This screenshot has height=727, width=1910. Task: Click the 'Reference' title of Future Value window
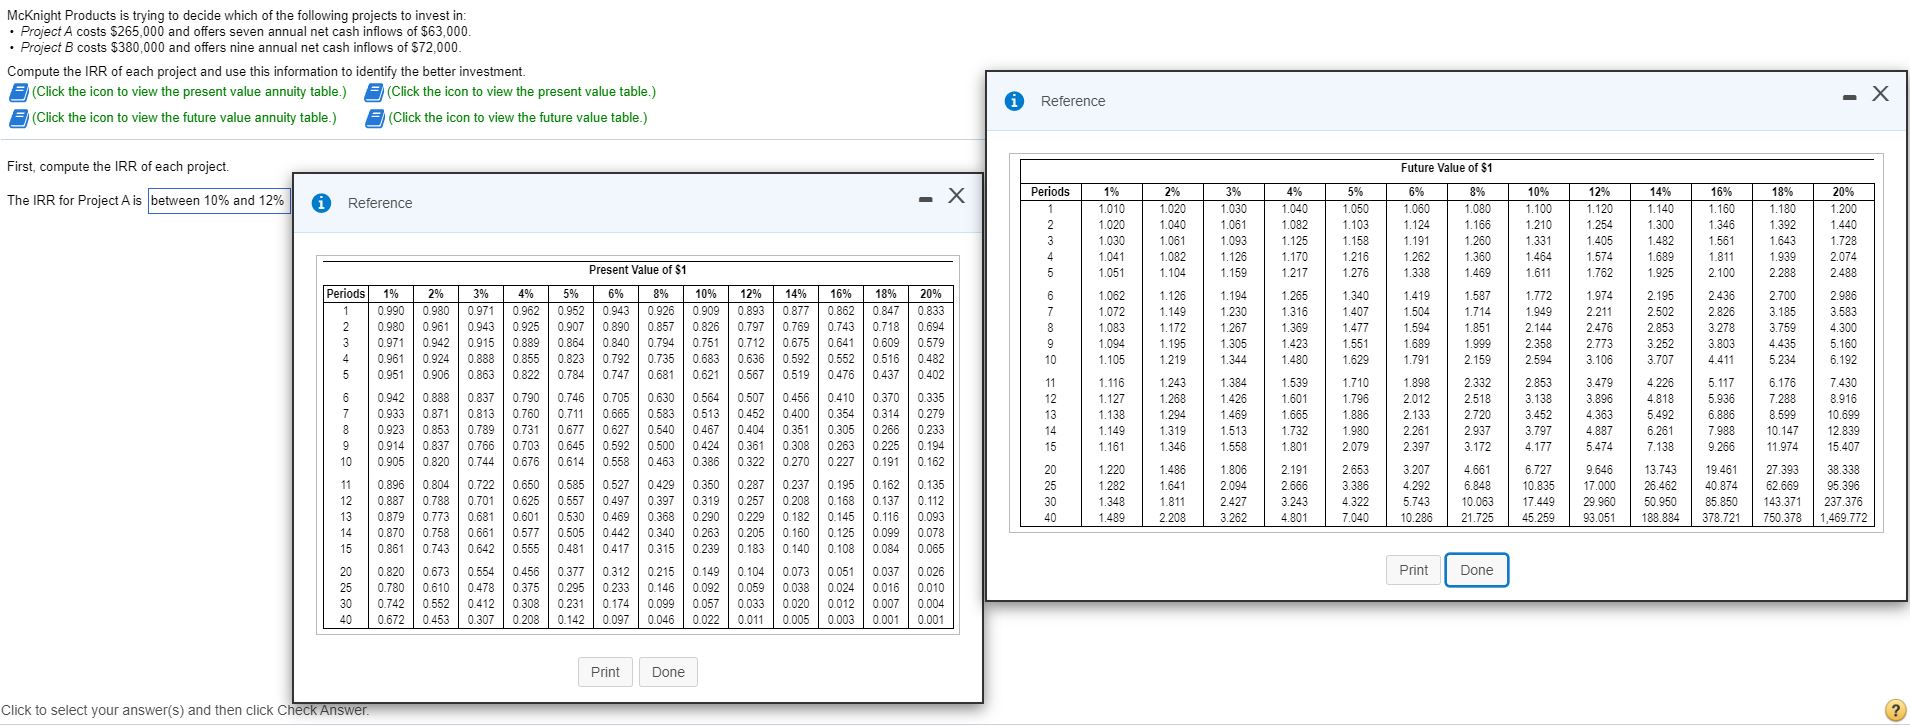point(1073,101)
